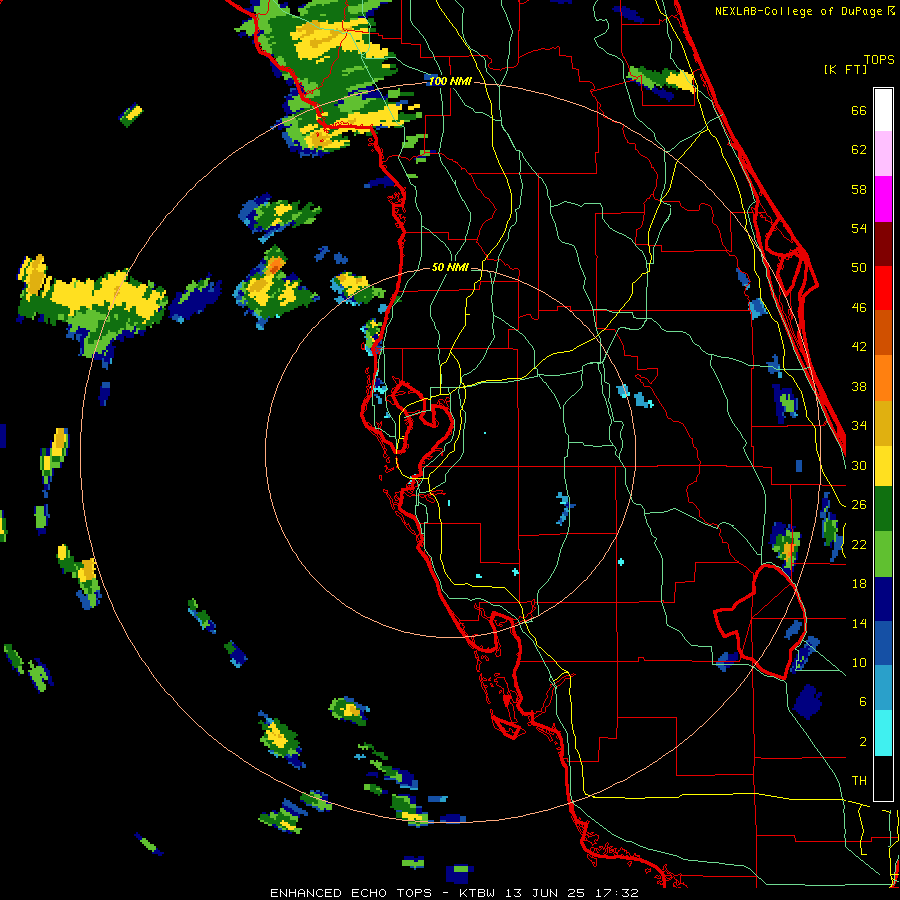The width and height of the screenshot is (900, 900).
Task: Click the legend value 22
Action: tap(859, 544)
